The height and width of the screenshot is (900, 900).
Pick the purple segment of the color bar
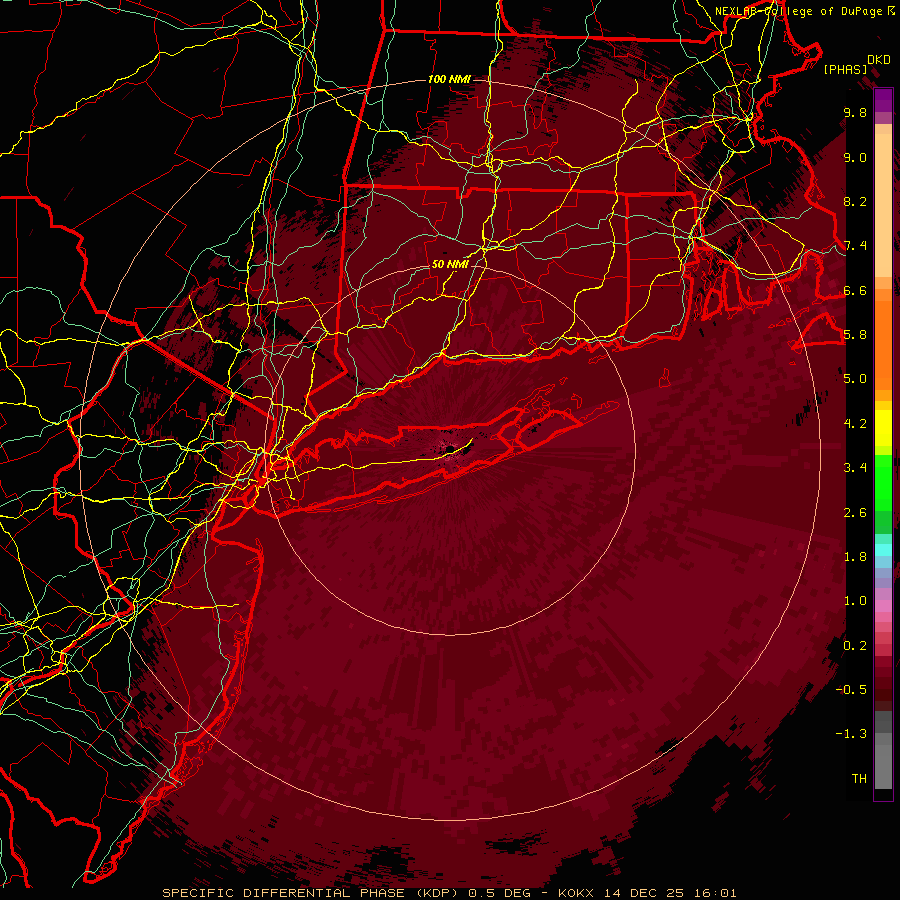tap(883, 100)
